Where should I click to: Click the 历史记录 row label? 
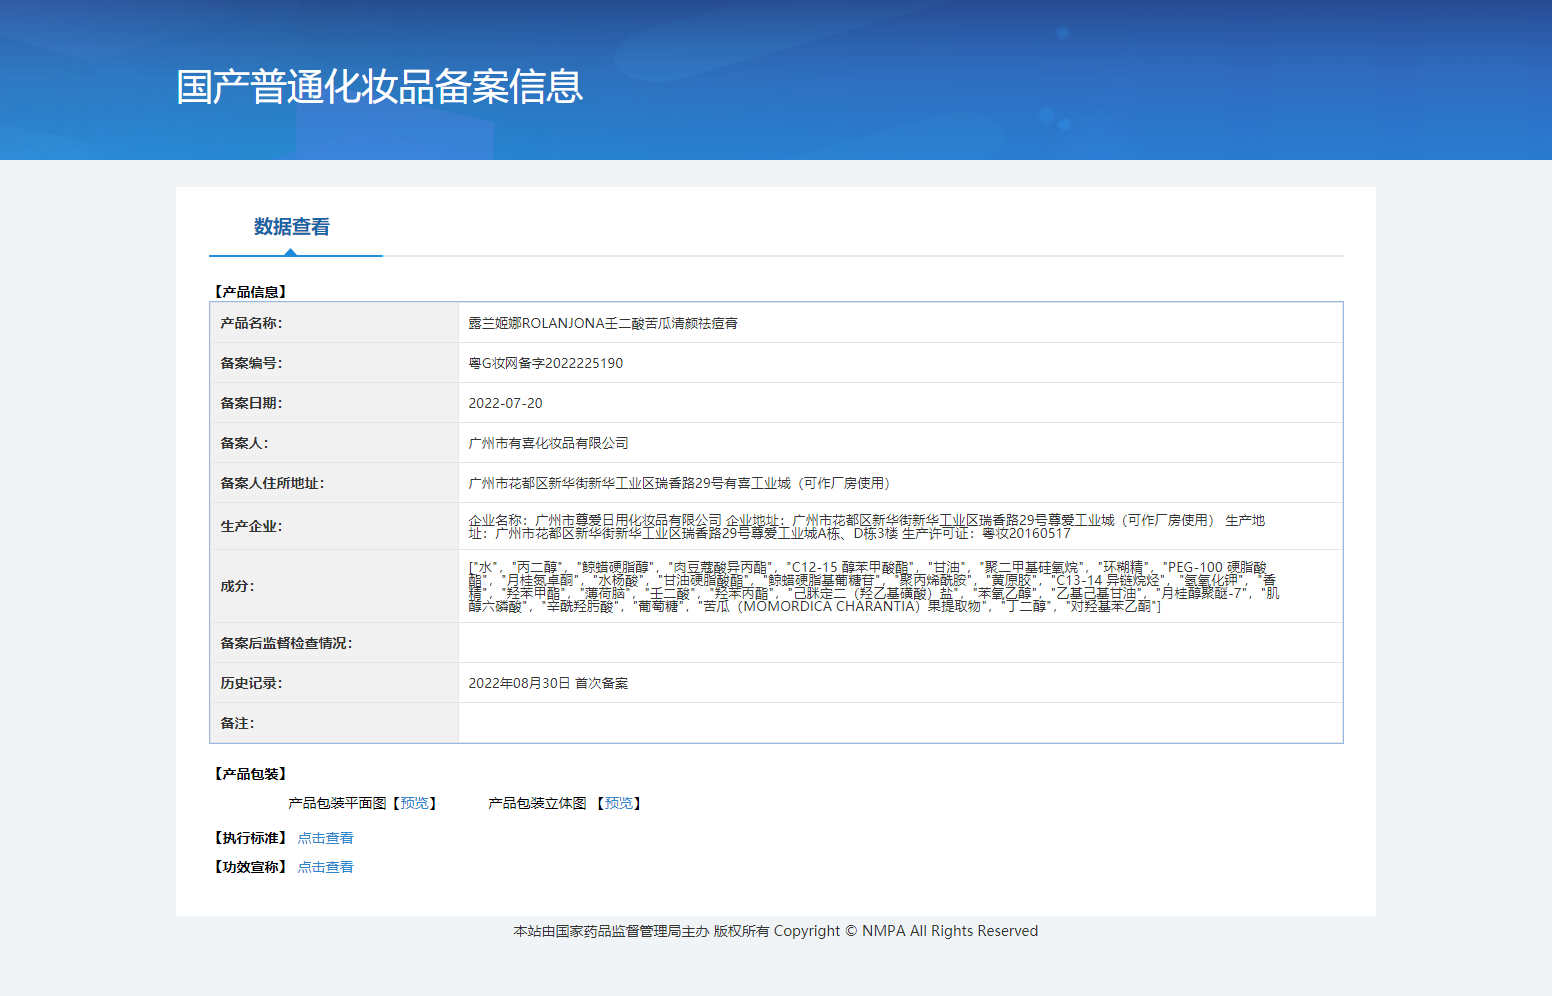click(251, 683)
